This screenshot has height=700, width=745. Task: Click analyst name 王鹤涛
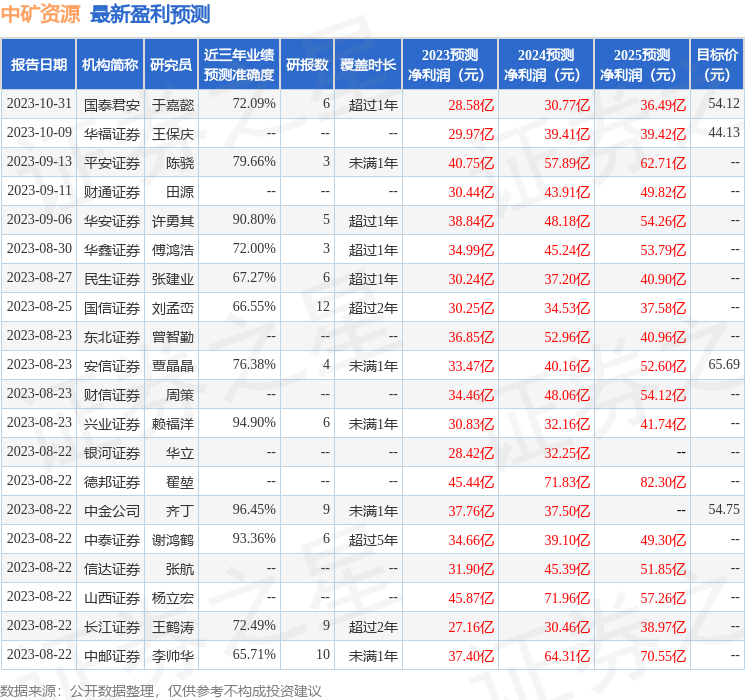[173, 626]
